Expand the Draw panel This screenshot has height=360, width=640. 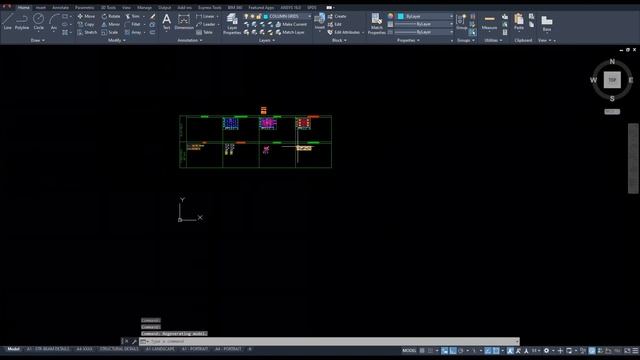tap(38, 40)
